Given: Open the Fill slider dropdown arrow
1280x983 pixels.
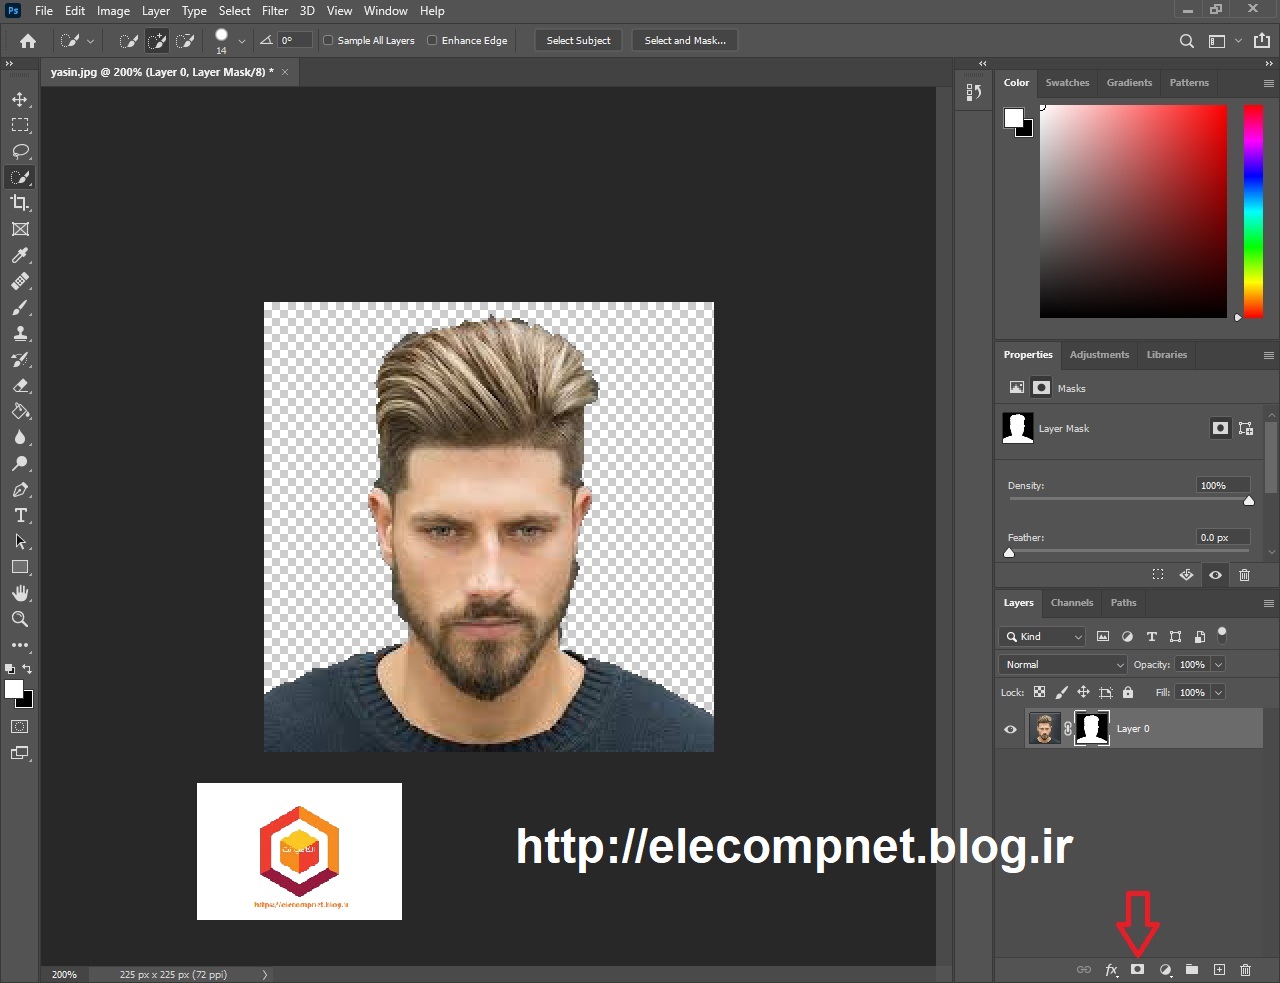Looking at the screenshot, I should point(1218,692).
